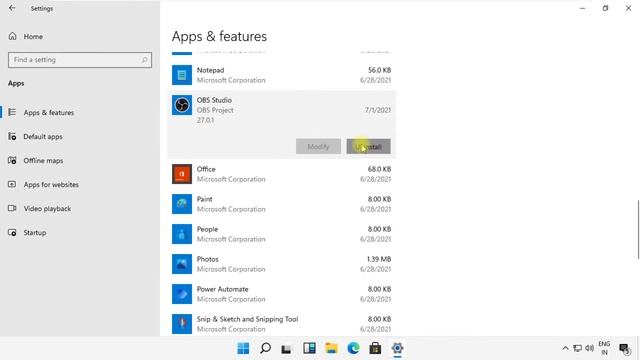
Task: Uninstall OBS Studio
Action: click(369, 147)
